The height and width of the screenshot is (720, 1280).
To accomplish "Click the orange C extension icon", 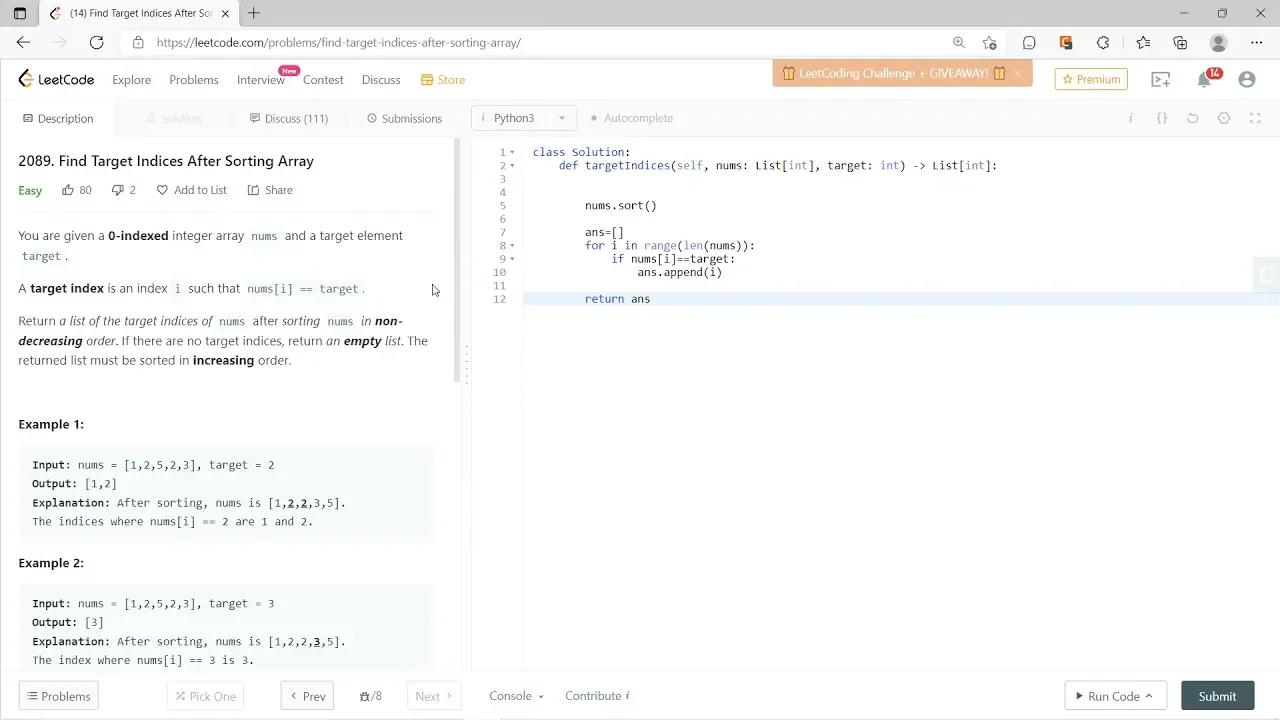I will (x=1066, y=42).
